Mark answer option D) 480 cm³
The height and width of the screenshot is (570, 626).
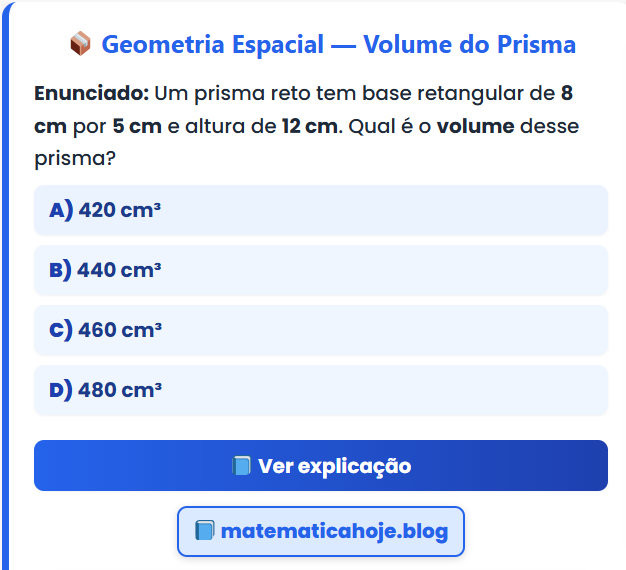[320, 390]
